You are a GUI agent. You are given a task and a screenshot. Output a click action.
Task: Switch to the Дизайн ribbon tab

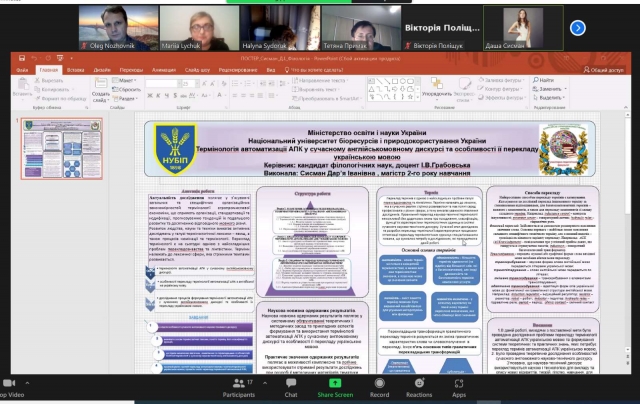(x=103, y=71)
